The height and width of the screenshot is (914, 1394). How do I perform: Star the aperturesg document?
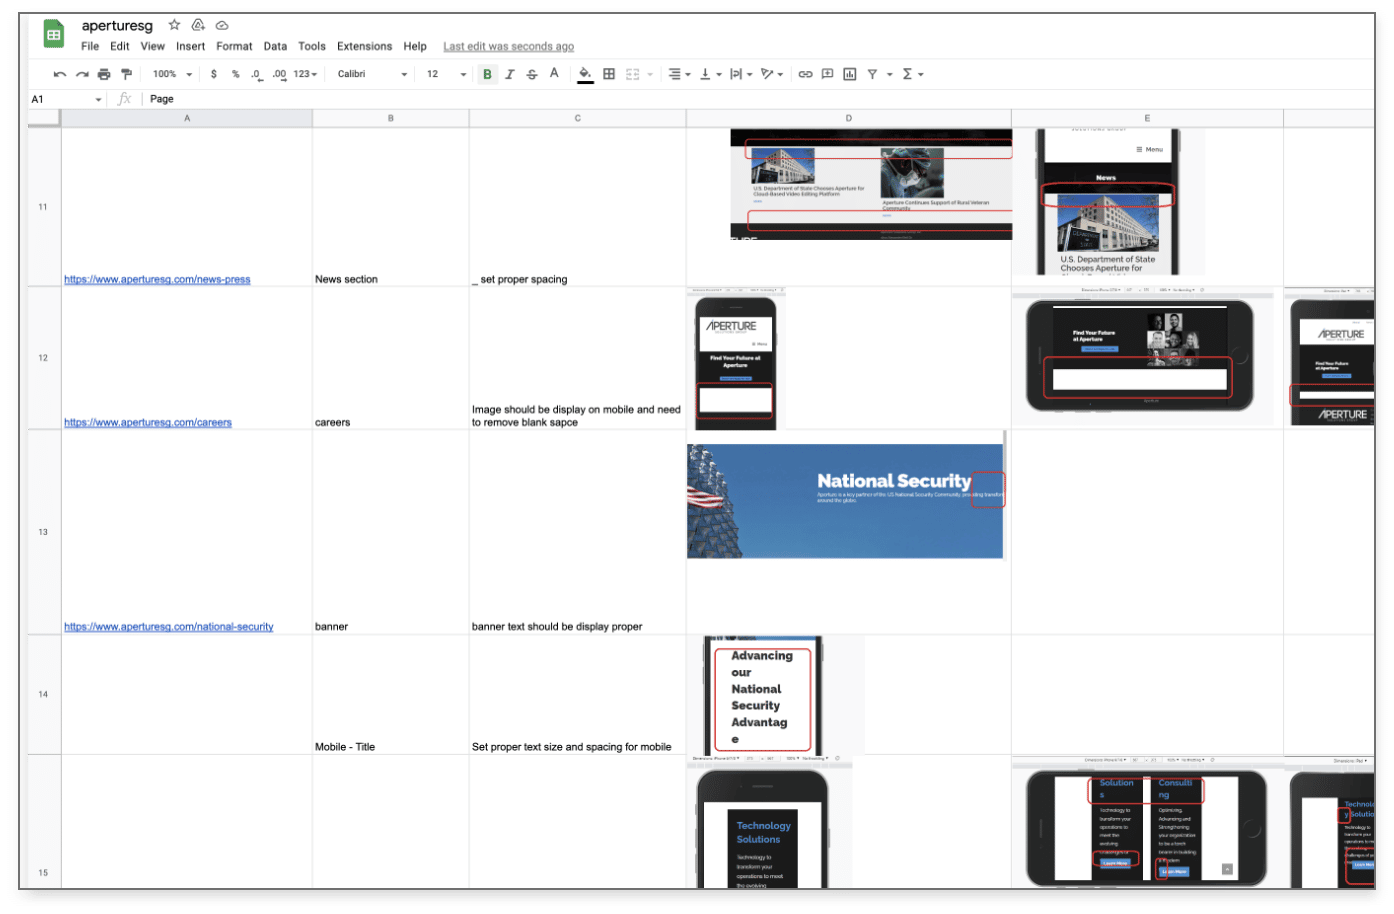tap(175, 25)
